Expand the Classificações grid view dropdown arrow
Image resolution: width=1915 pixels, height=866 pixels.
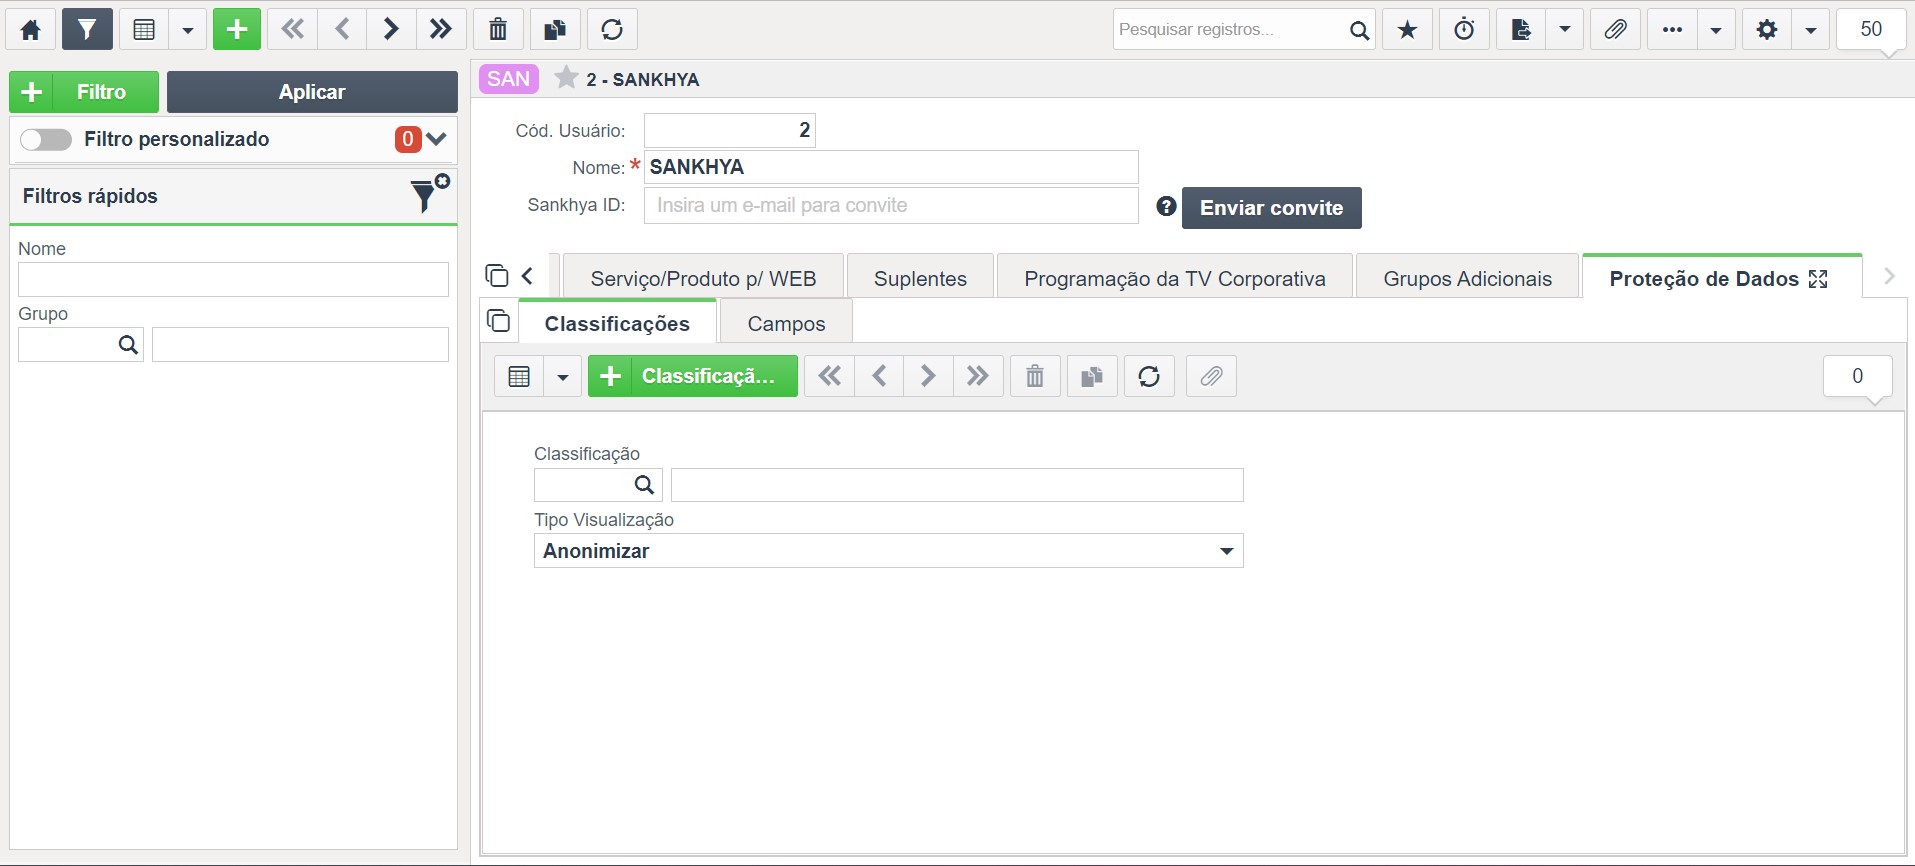coord(562,376)
